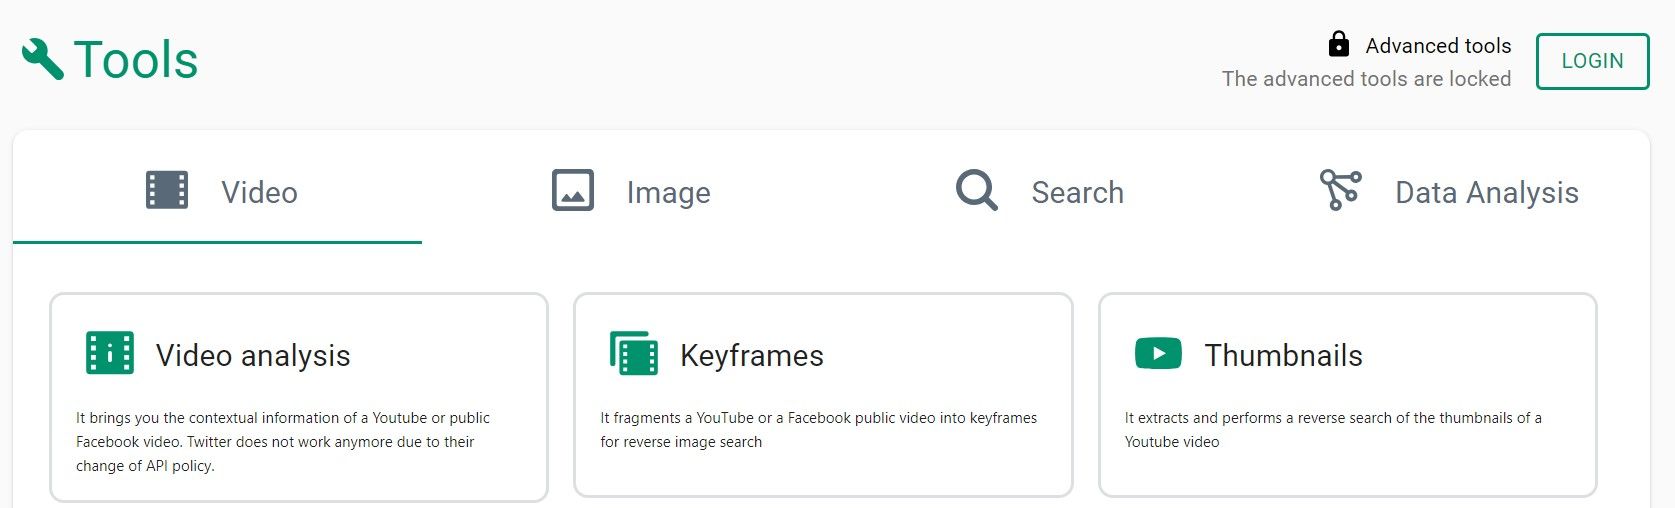Image resolution: width=1675 pixels, height=508 pixels.
Task: Click the Keyframes card description text
Action: [818, 430]
